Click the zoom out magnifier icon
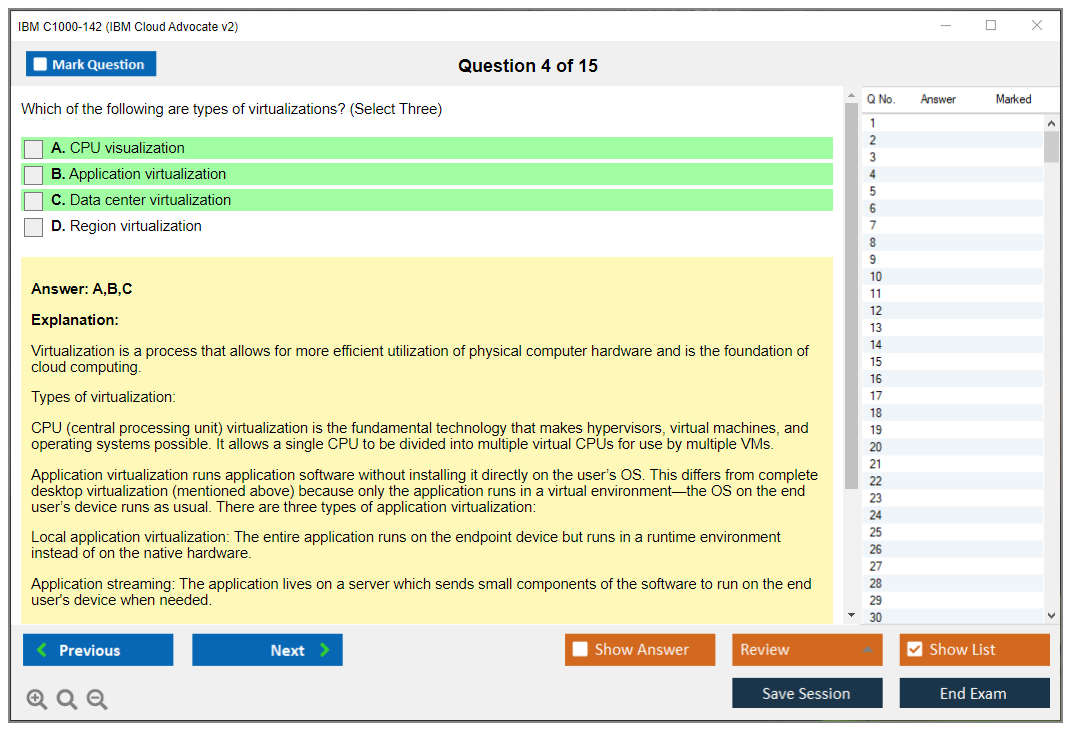 (97, 699)
